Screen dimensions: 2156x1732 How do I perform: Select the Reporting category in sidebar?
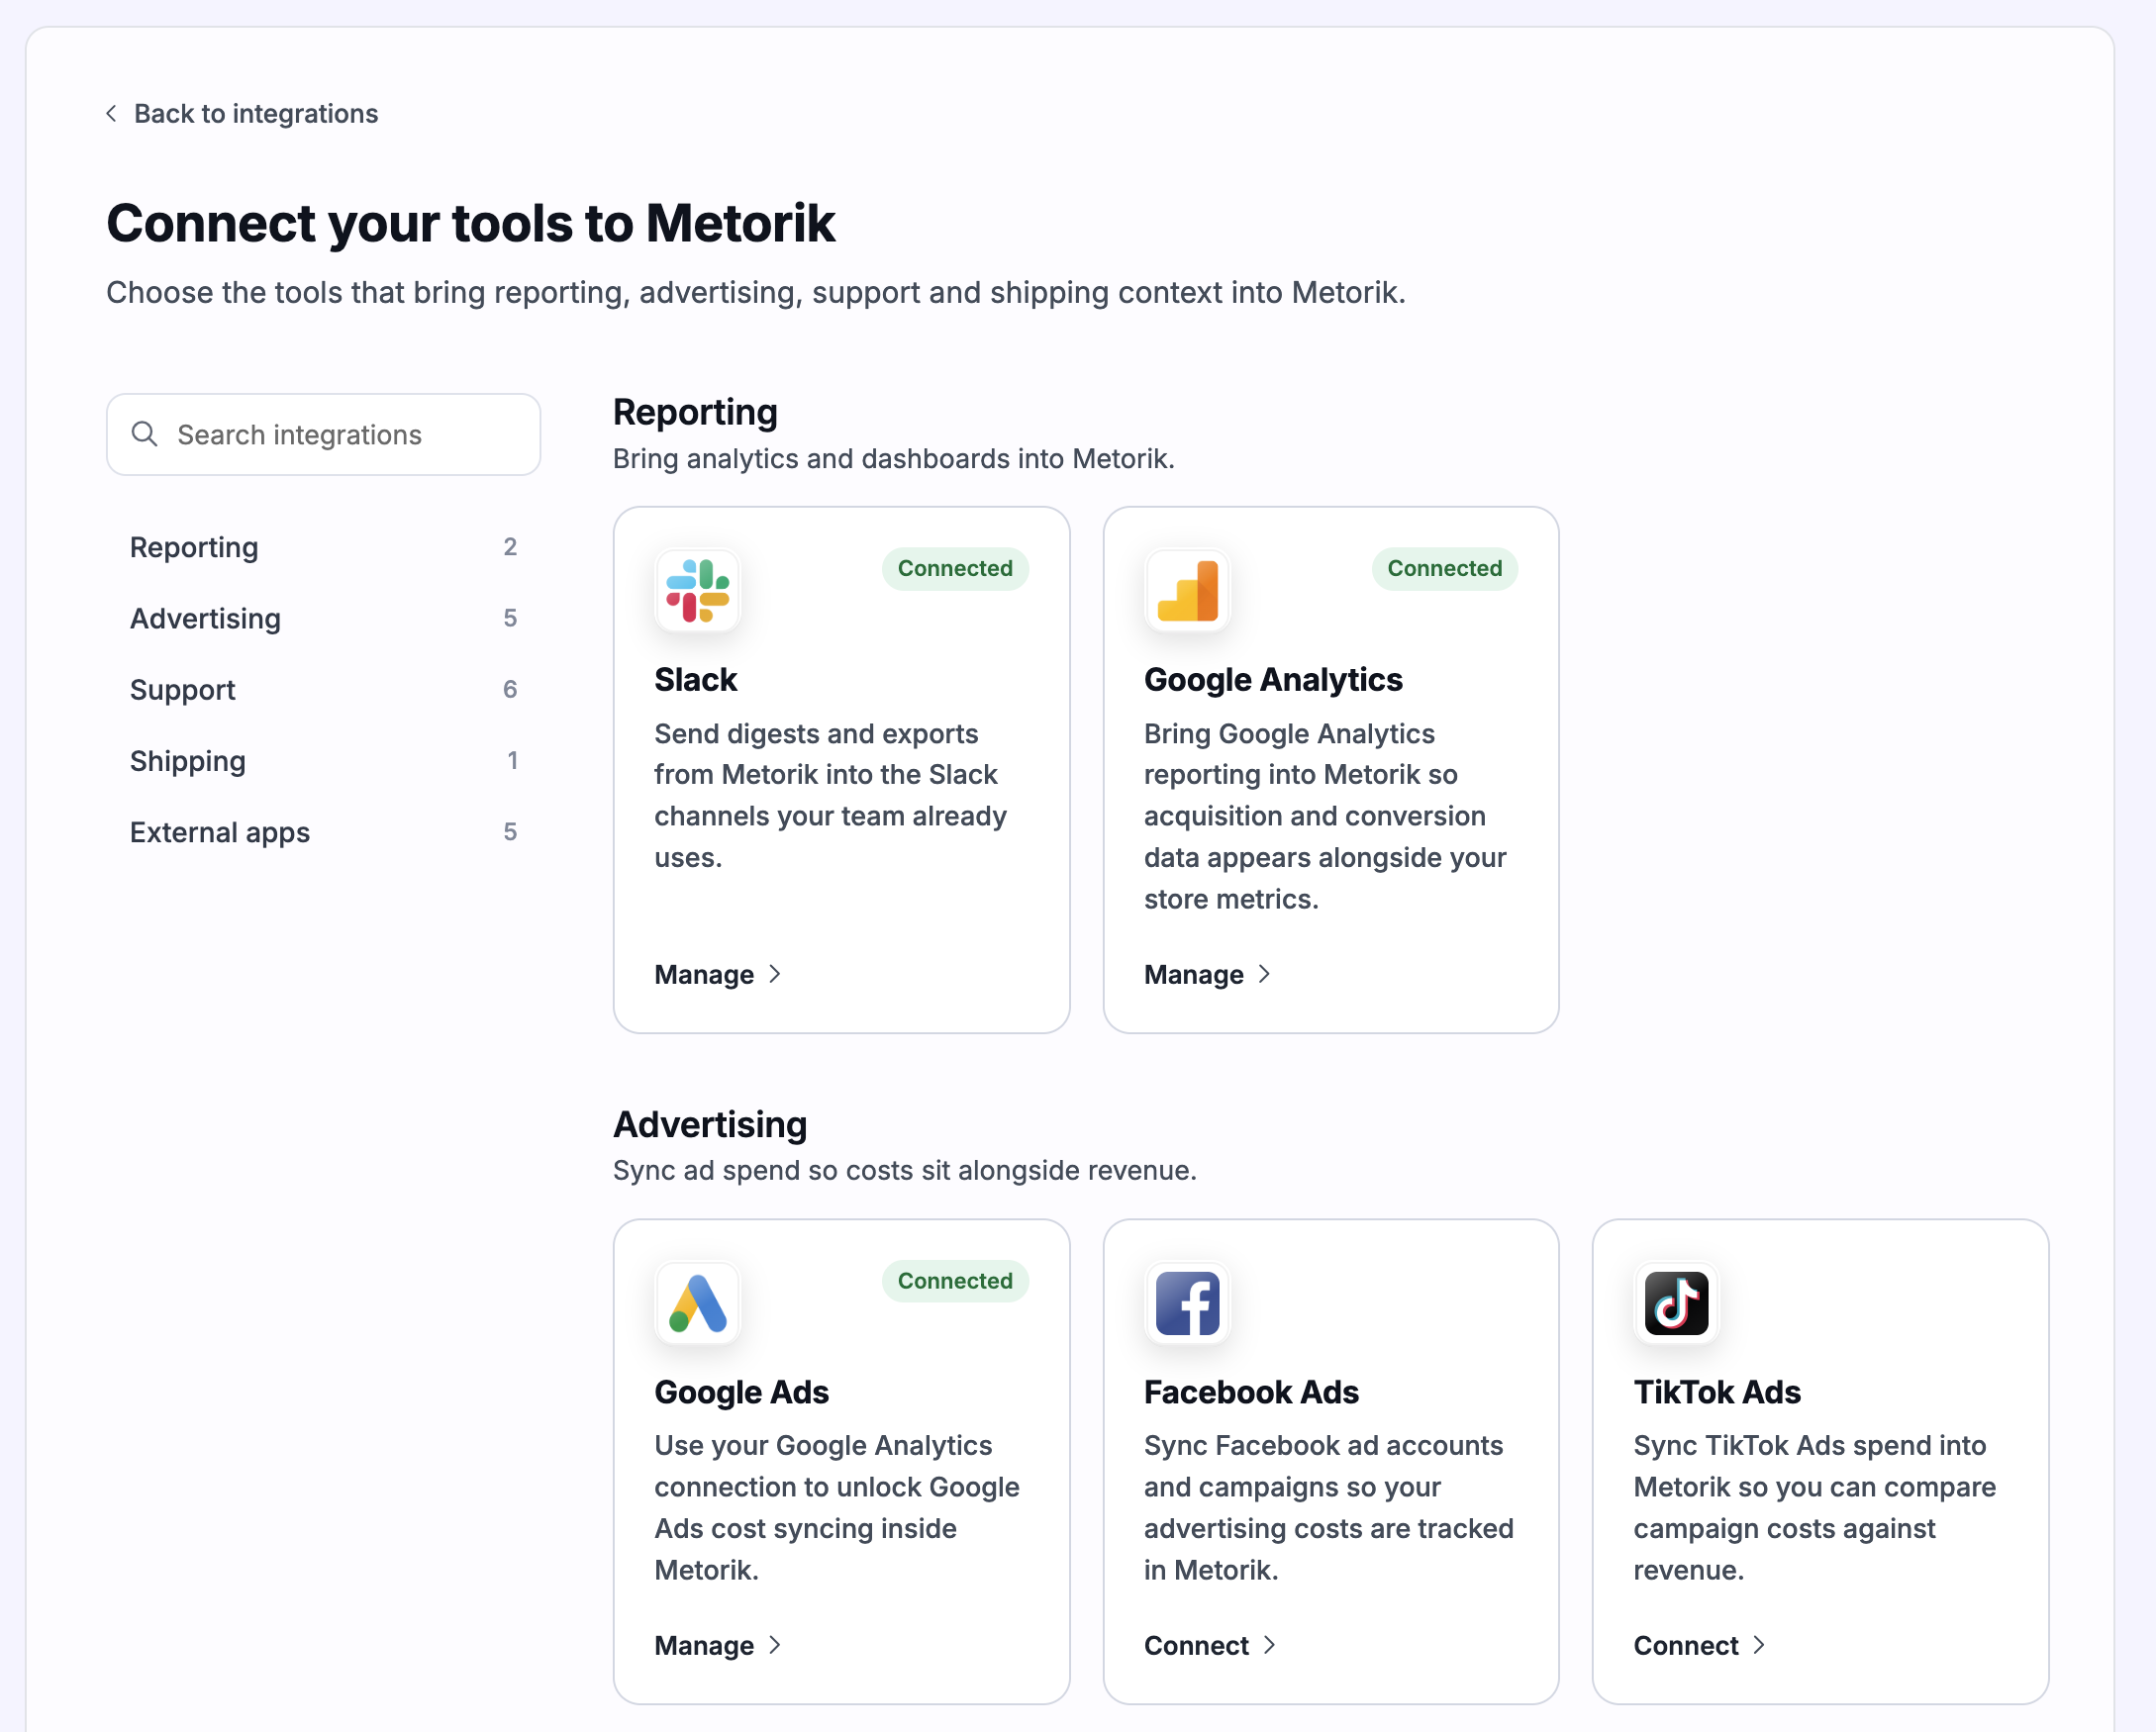point(323,547)
